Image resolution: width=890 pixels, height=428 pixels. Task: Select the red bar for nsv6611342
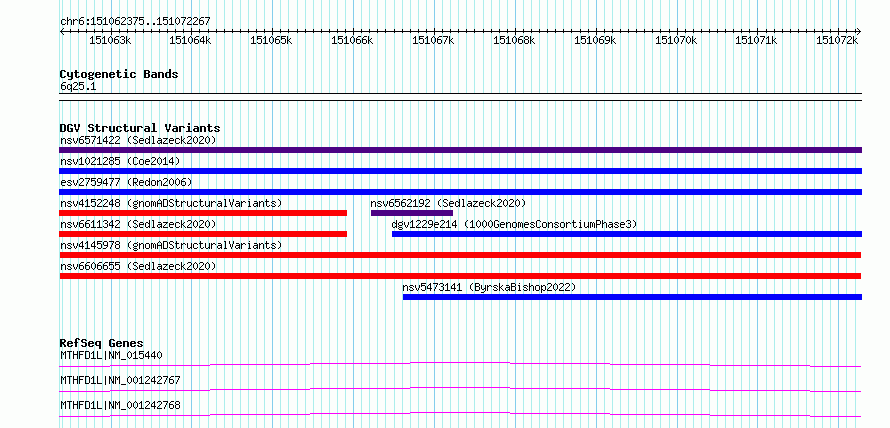click(x=203, y=234)
